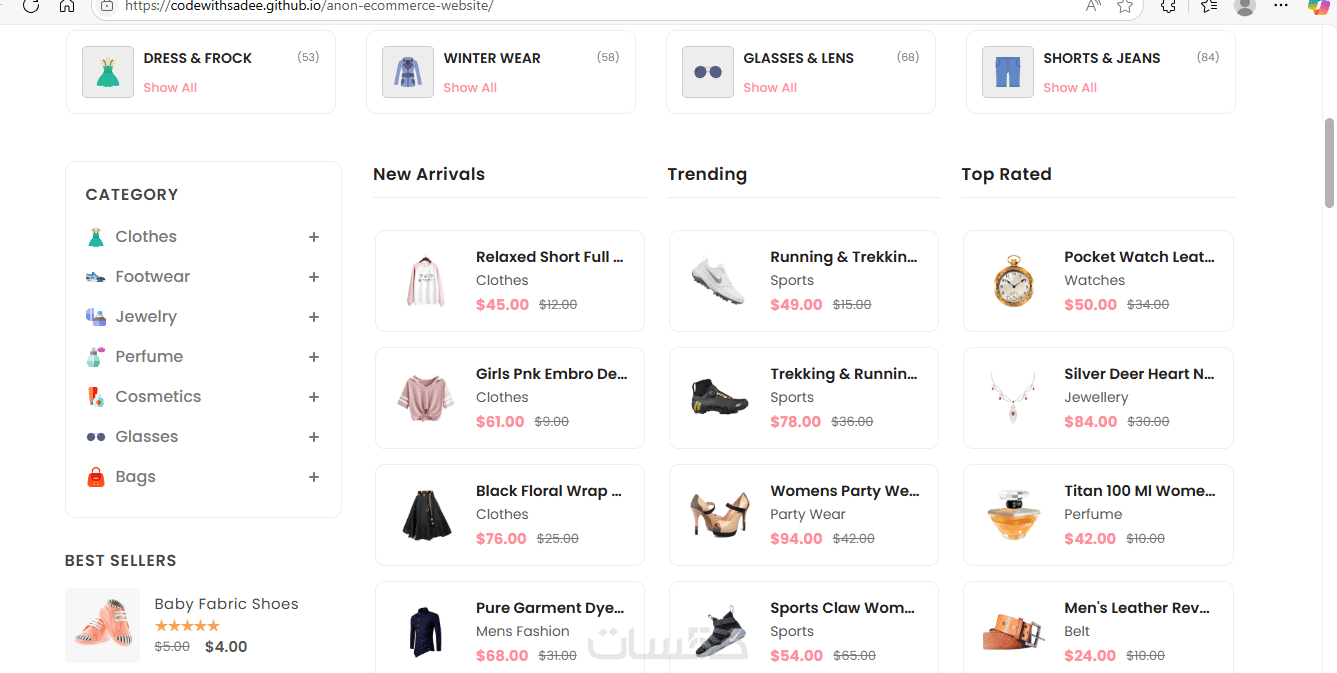Screen dimensions: 1337x673
Task: Open the Pocket Watch Leather product title
Action: pos(1139,257)
